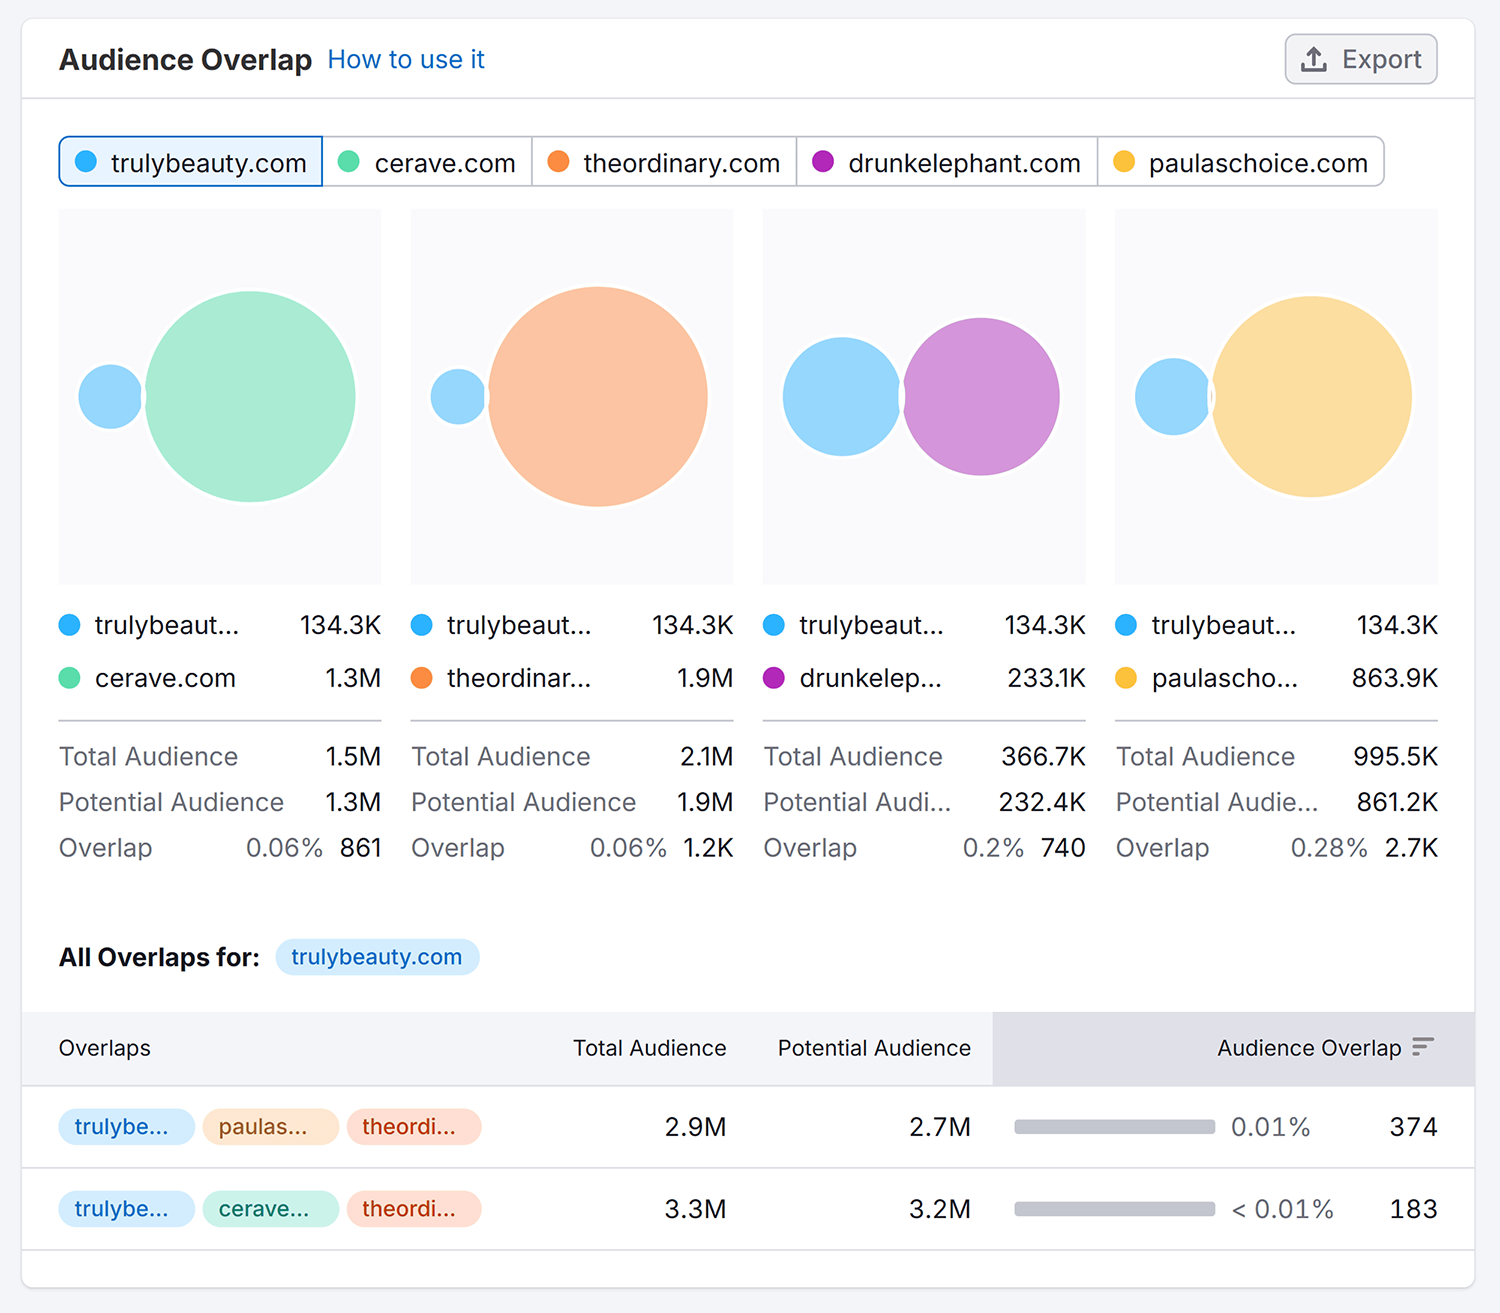Click the 2.7K overlap value

(x=1411, y=848)
